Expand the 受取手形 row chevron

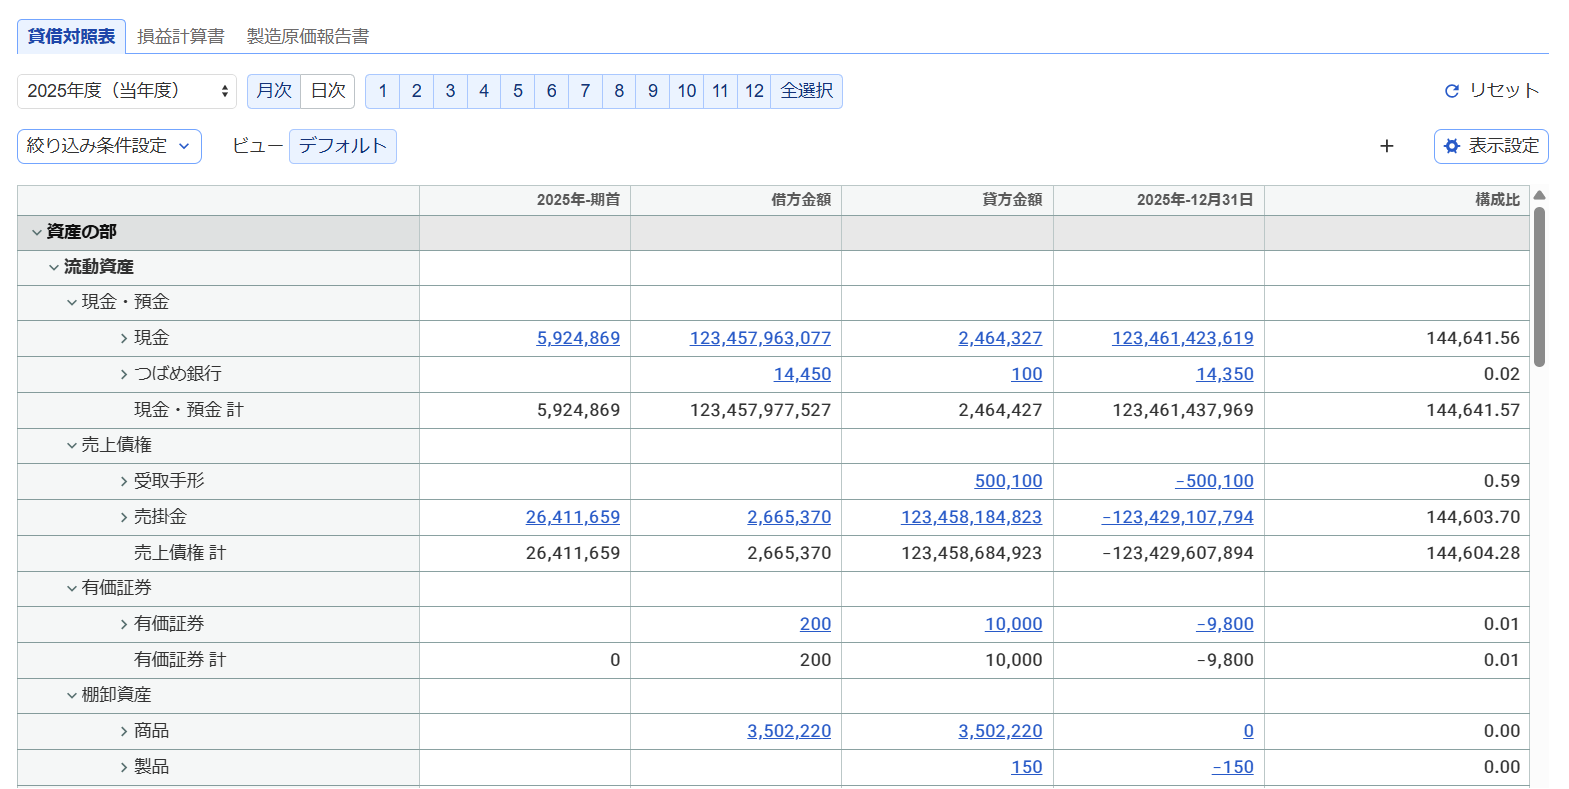[124, 482]
